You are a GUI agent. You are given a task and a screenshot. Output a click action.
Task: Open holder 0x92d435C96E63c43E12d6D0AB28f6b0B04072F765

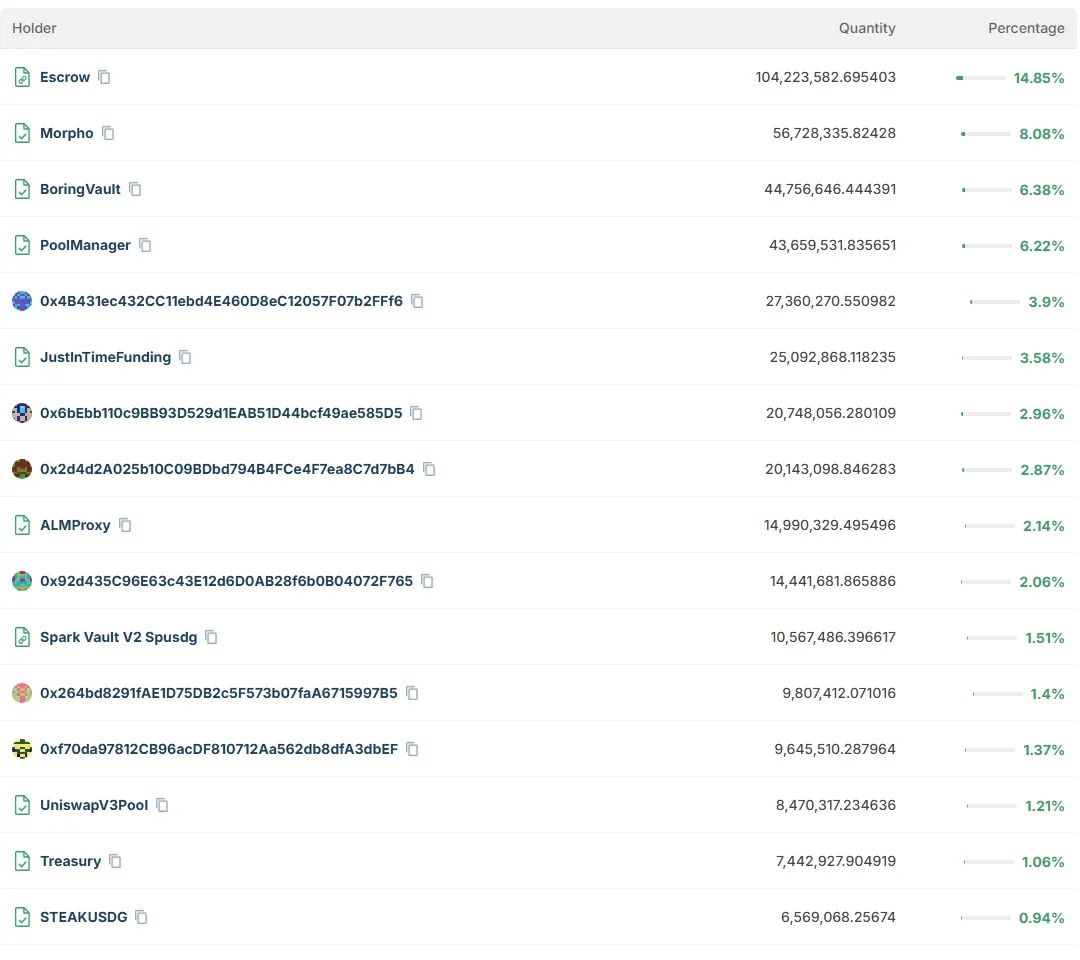pos(227,581)
